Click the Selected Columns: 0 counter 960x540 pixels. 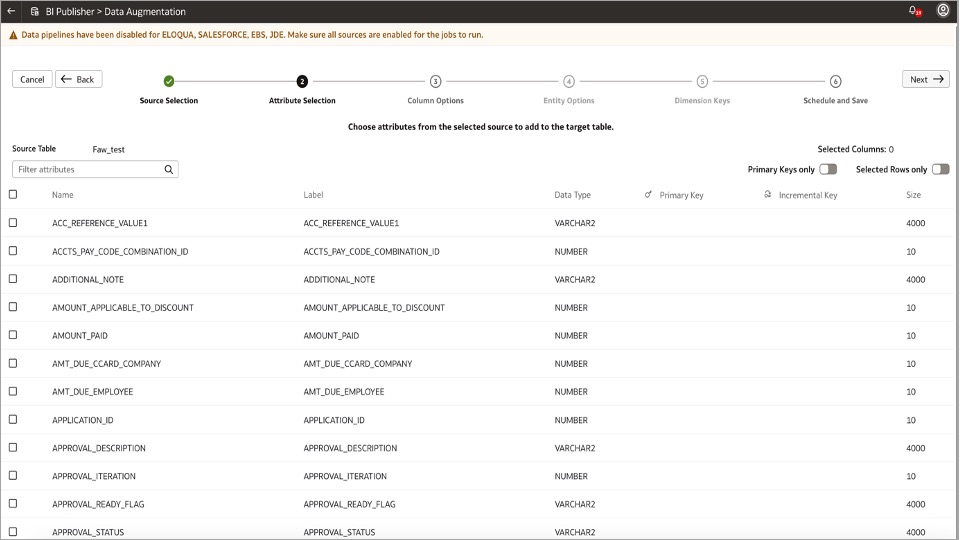click(x=855, y=149)
